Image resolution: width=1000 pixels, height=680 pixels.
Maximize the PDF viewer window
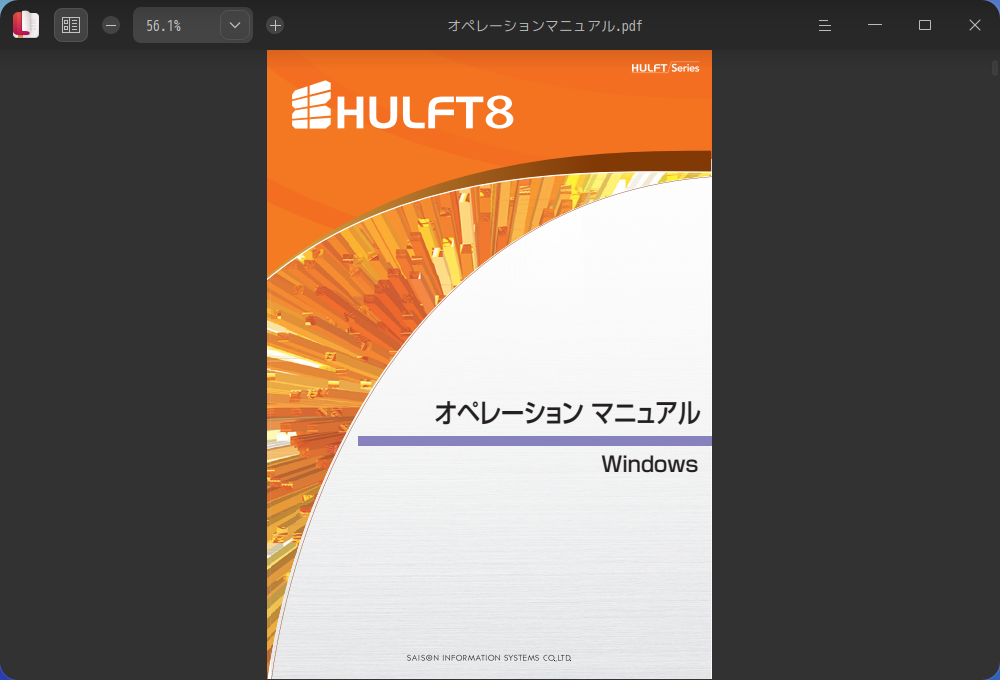pyautogui.click(x=925, y=26)
